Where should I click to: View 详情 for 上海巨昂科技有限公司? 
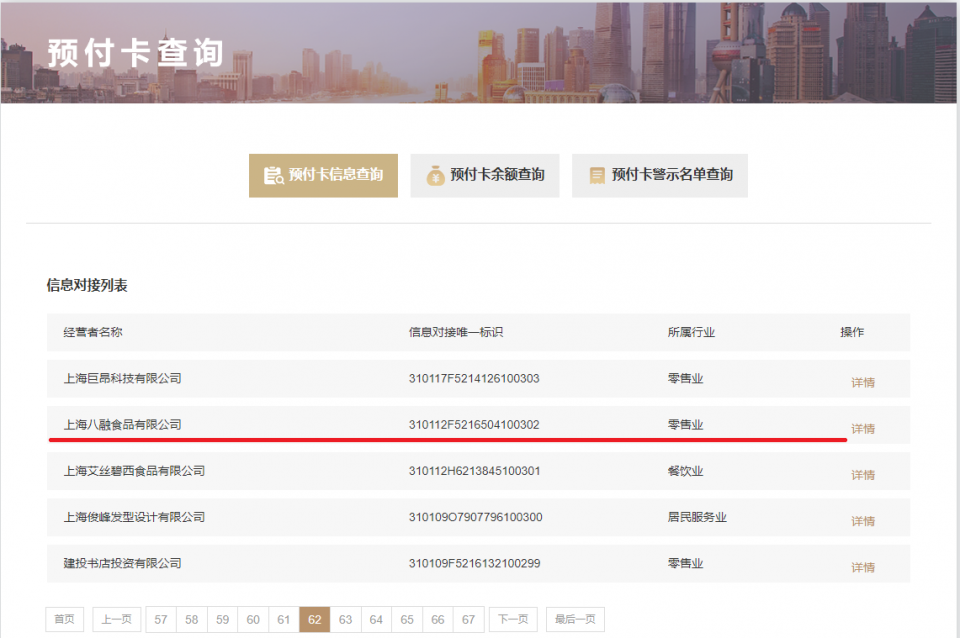click(x=862, y=382)
